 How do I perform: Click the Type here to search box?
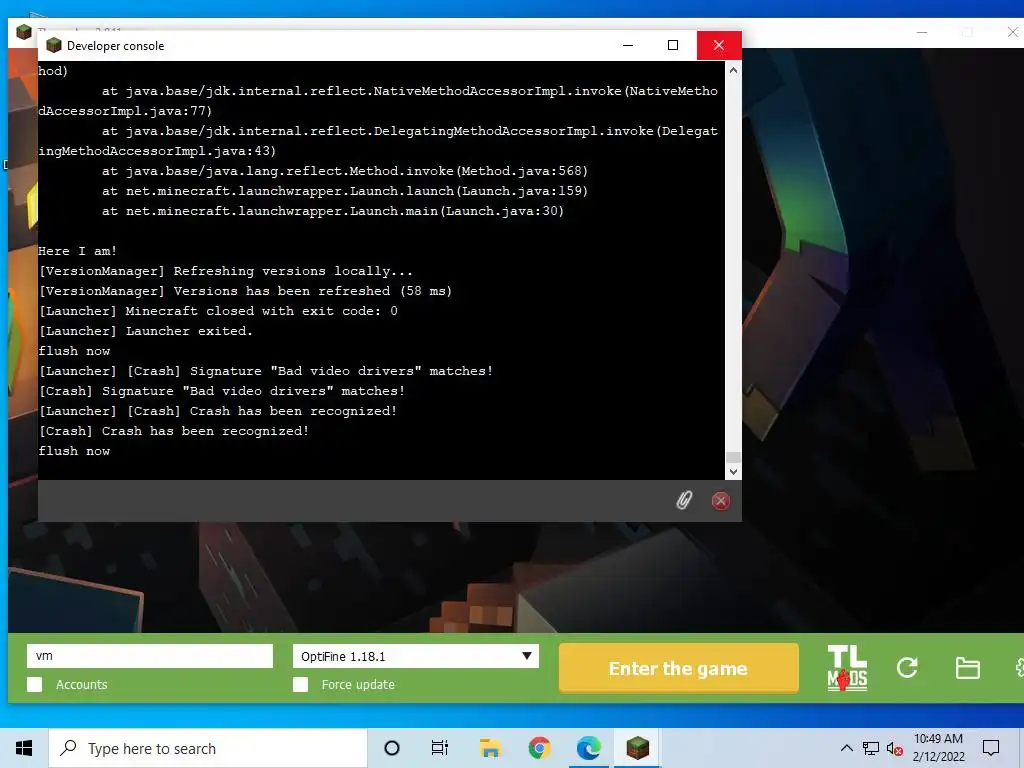(x=208, y=748)
